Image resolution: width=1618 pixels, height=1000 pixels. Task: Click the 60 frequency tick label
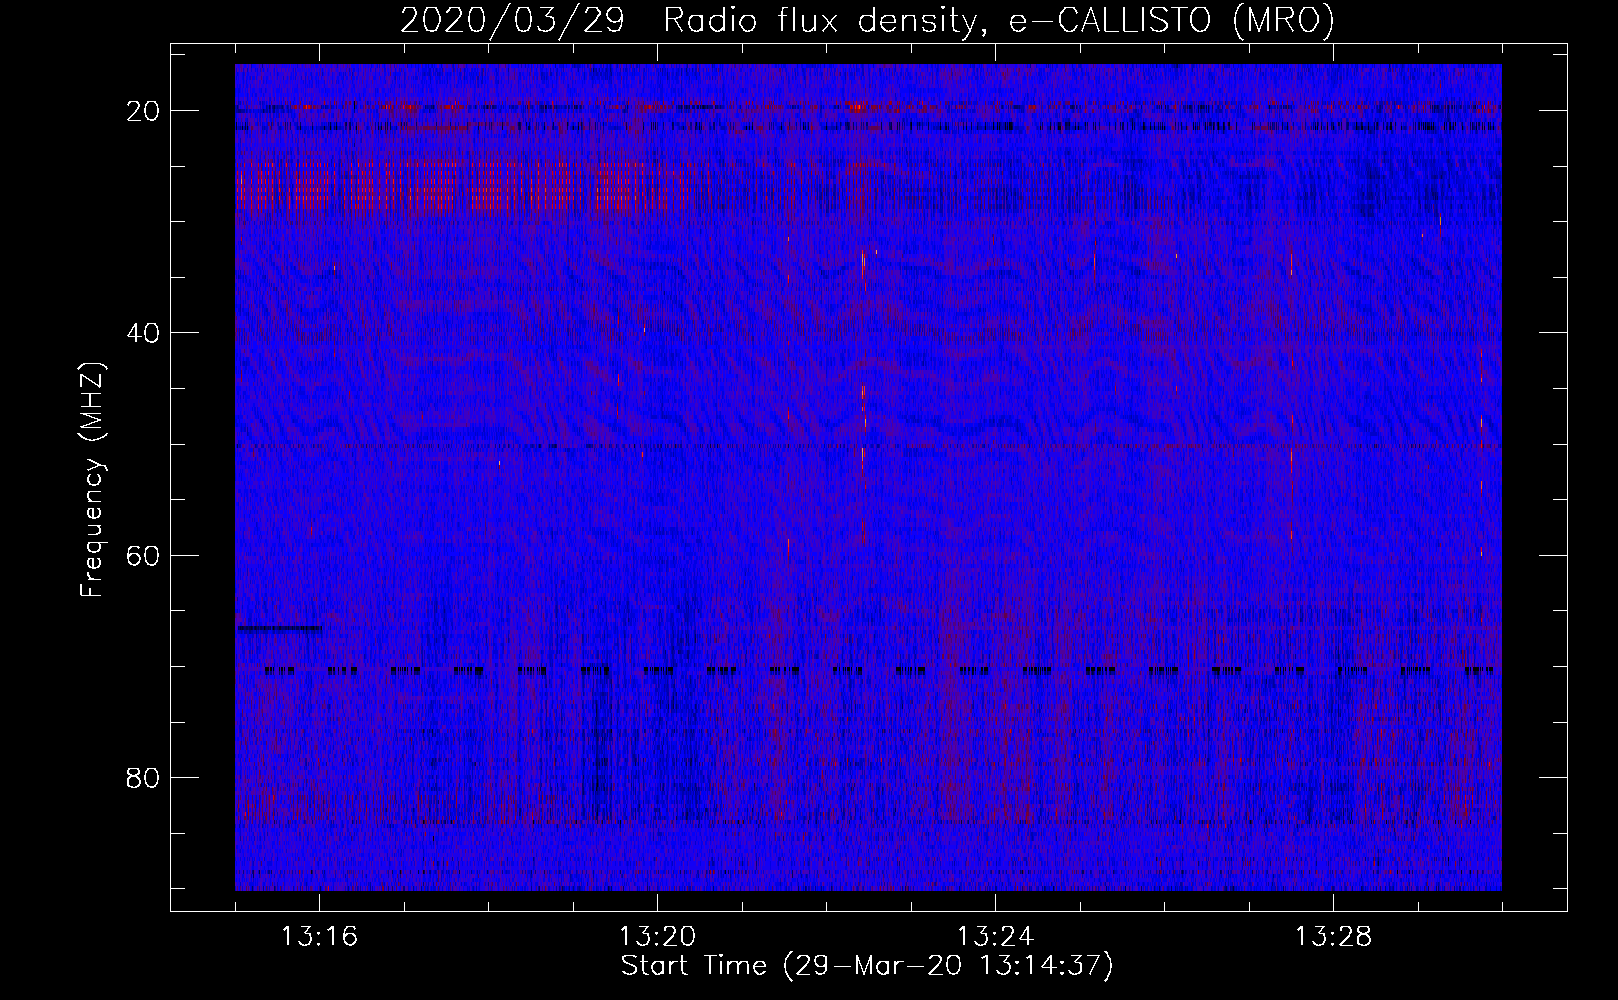pyautogui.click(x=144, y=555)
